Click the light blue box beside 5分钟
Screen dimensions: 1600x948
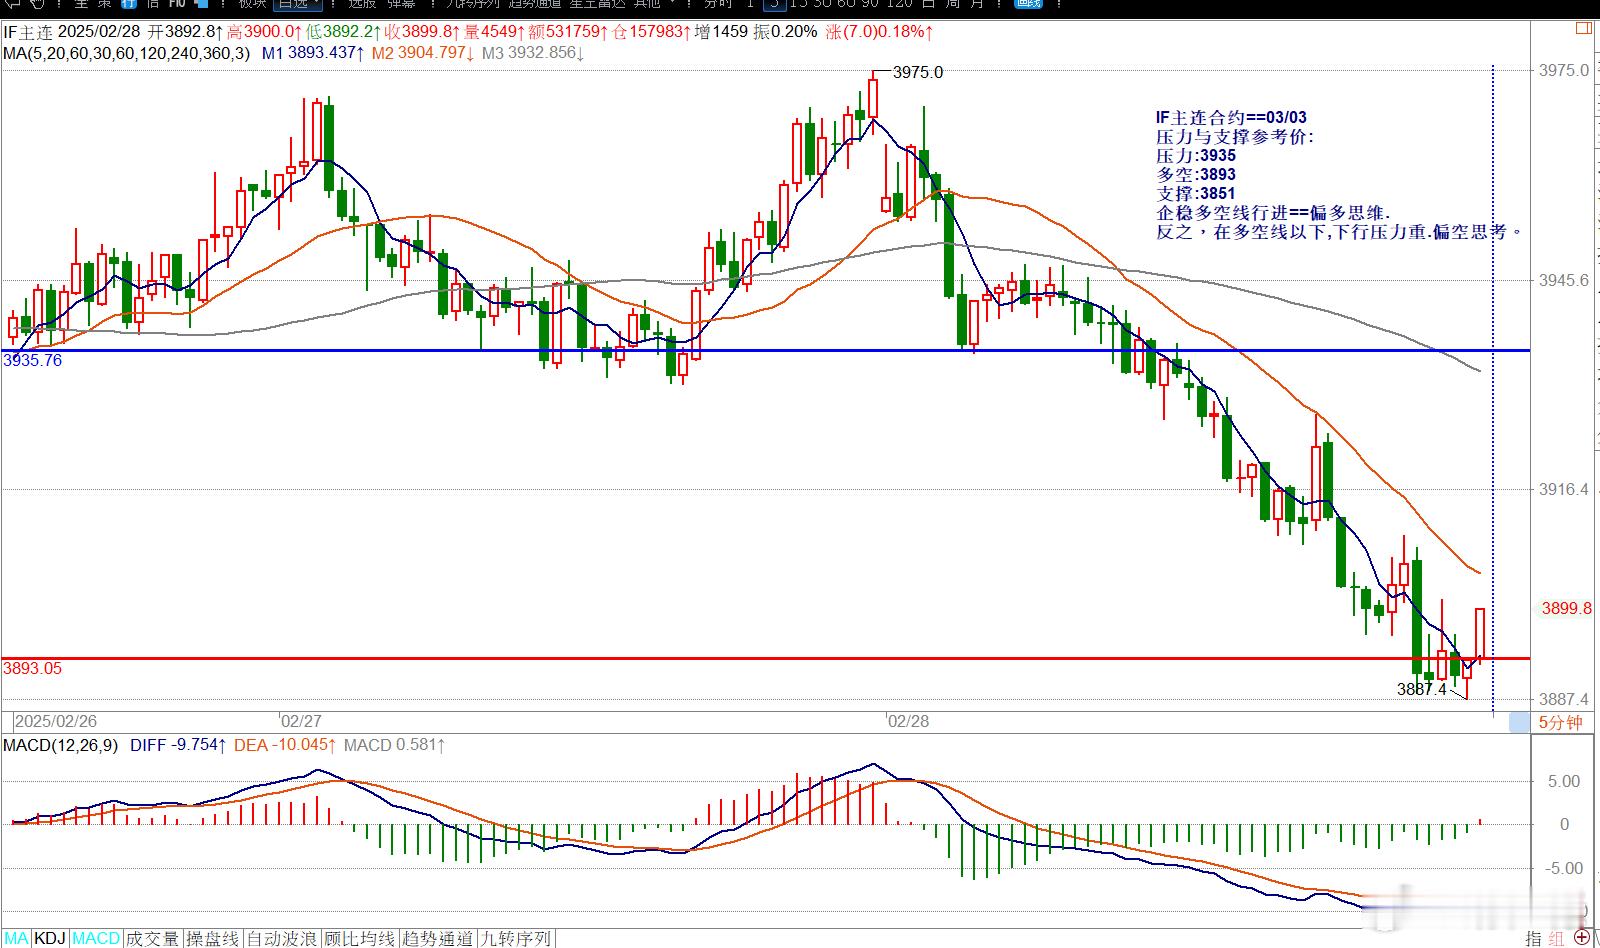tap(1519, 722)
